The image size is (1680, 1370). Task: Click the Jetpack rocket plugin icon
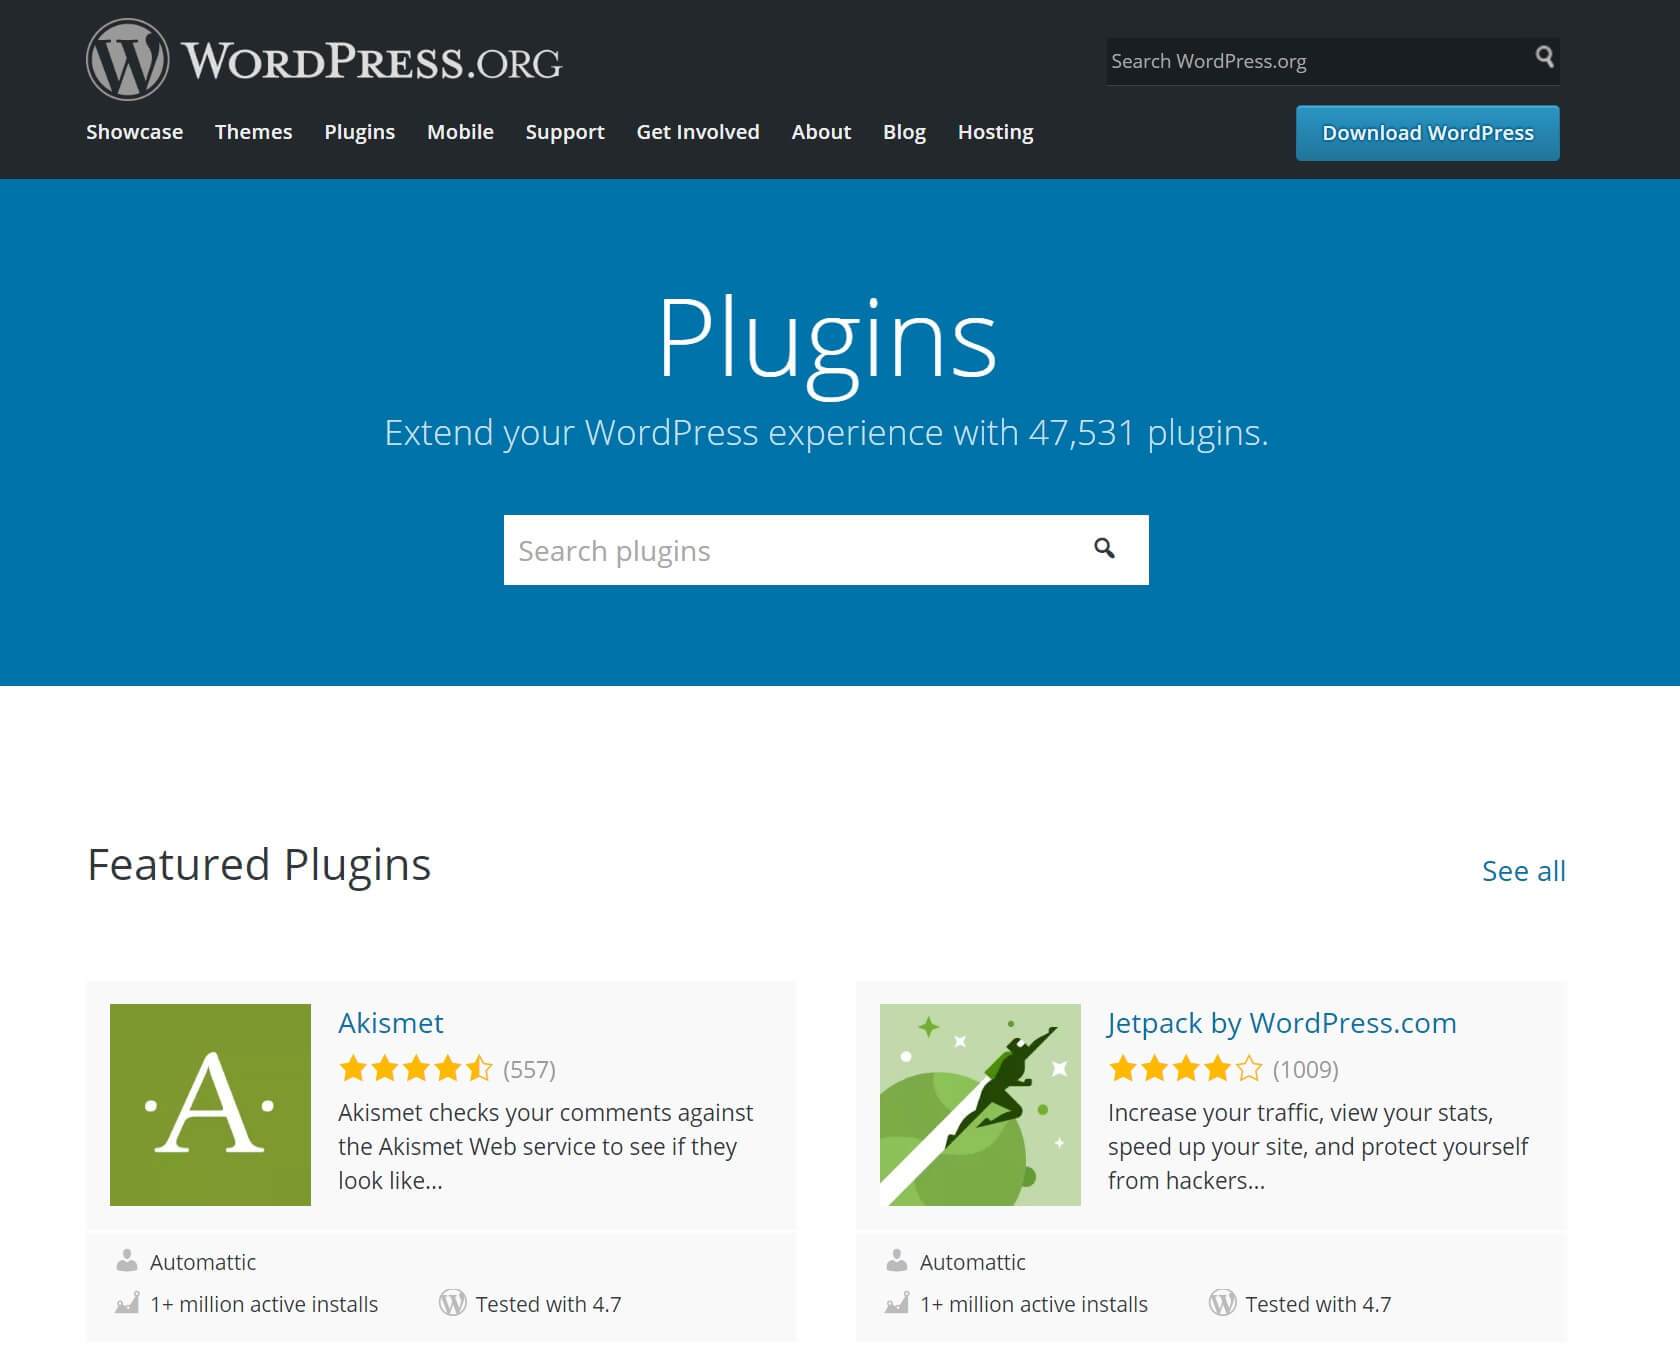tap(979, 1104)
